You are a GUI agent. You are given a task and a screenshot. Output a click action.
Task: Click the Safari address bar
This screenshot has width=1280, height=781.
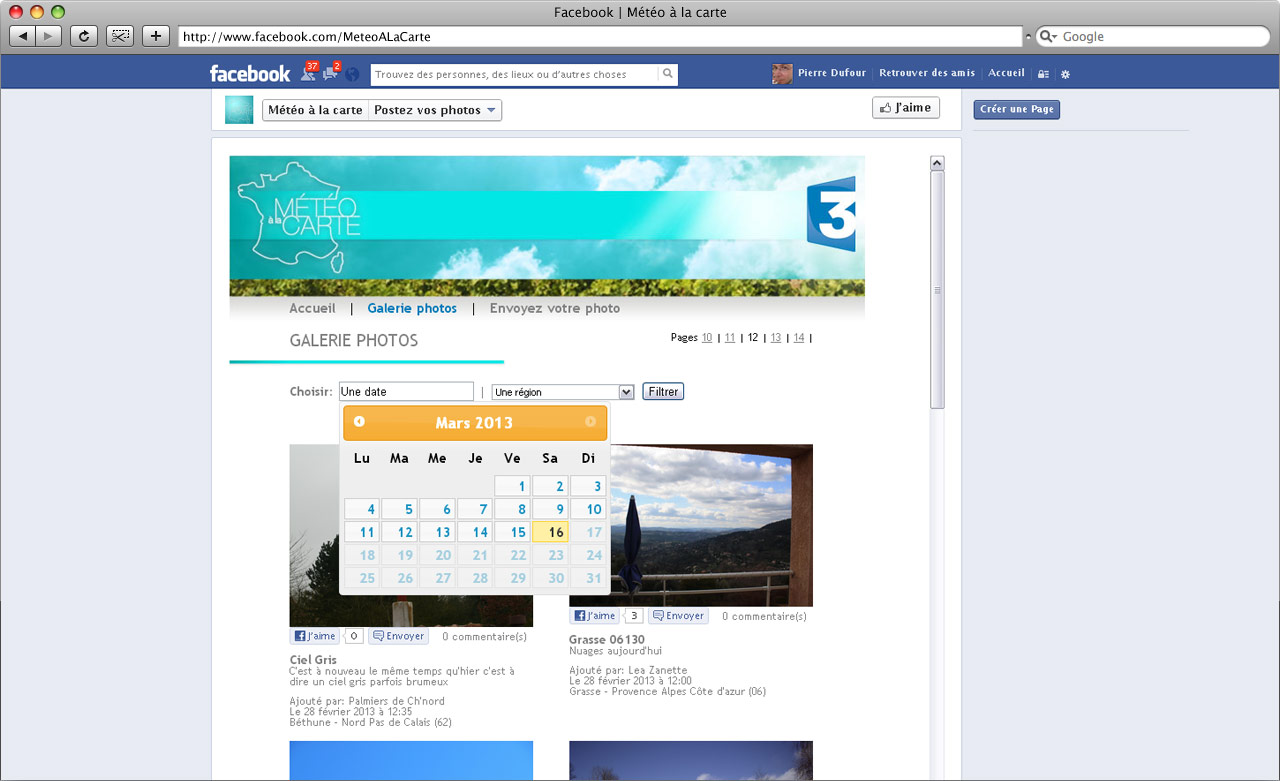pos(600,36)
